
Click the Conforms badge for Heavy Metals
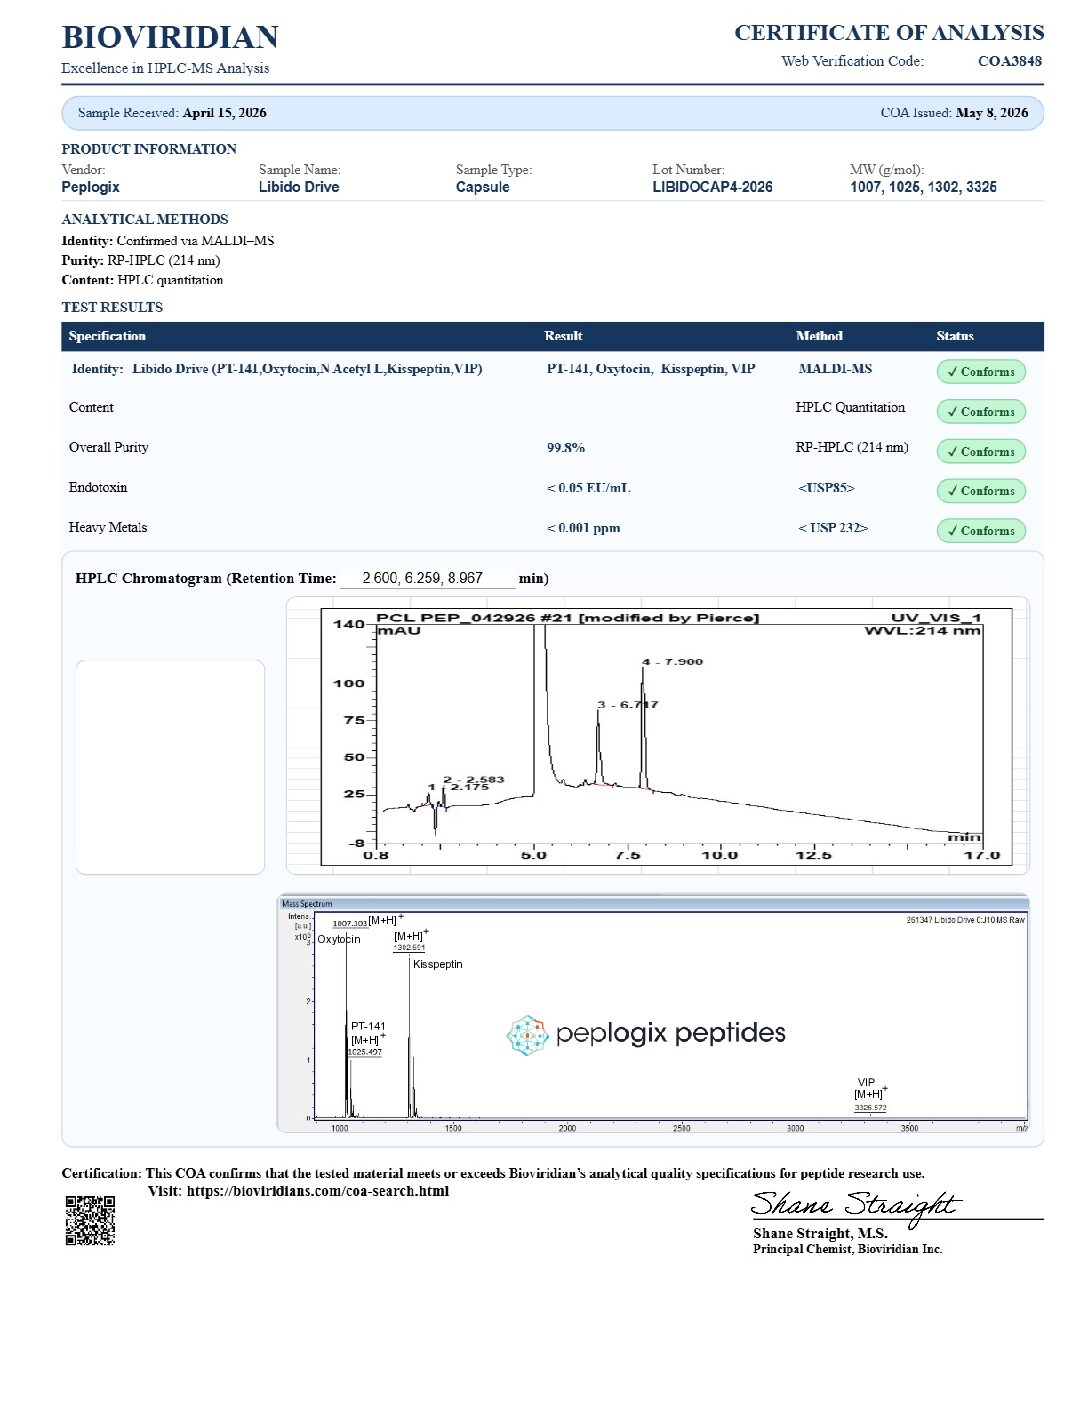coord(981,531)
